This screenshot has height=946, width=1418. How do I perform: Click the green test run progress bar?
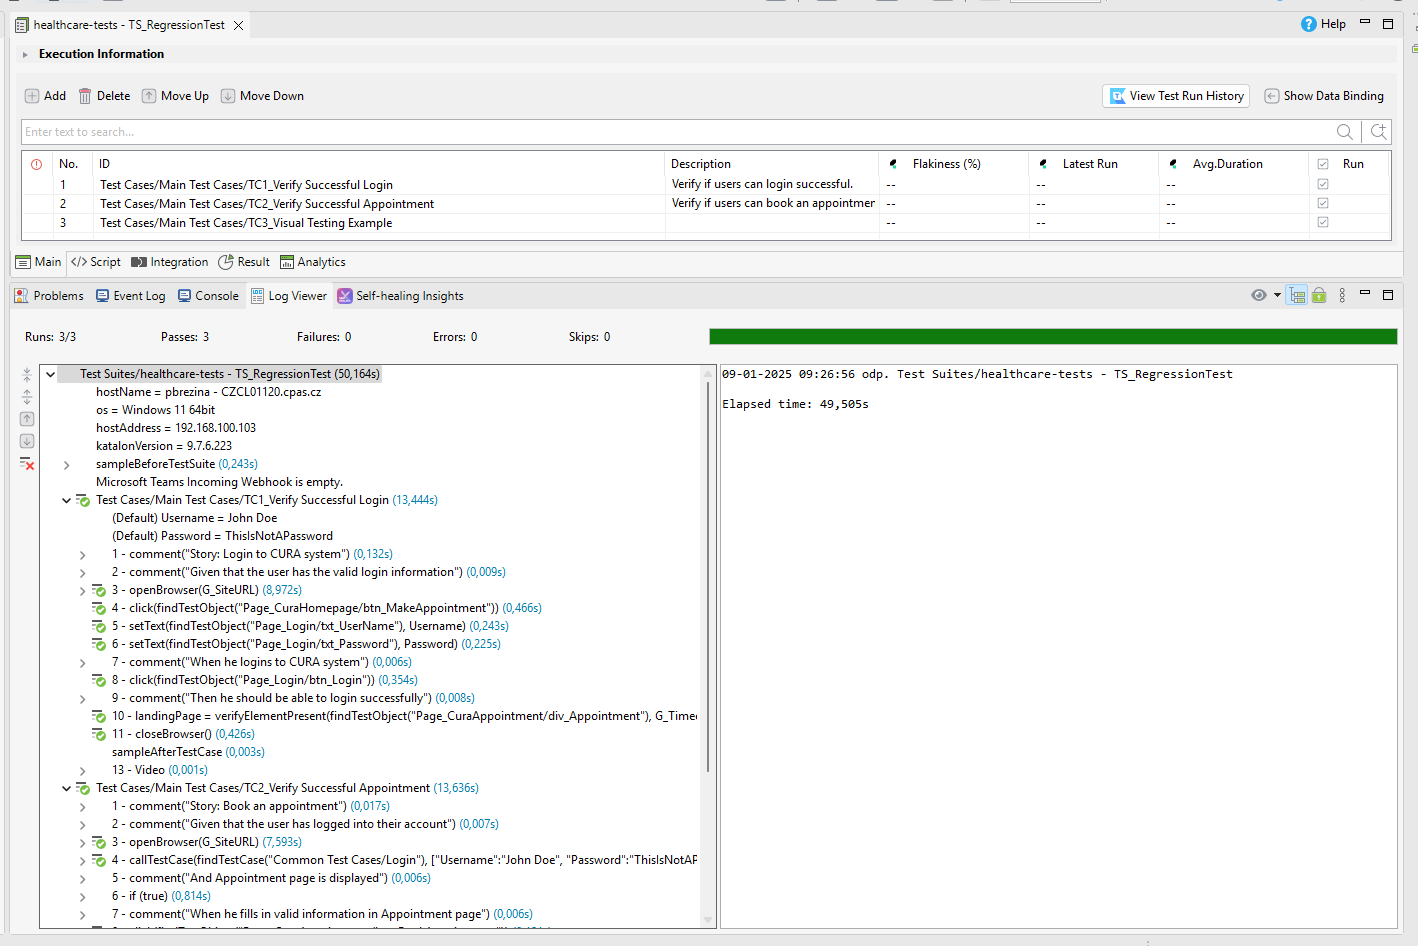coord(1053,337)
